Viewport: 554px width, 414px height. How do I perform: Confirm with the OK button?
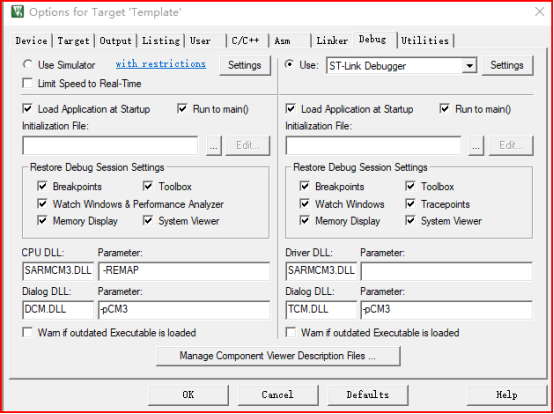tap(188, 395)
